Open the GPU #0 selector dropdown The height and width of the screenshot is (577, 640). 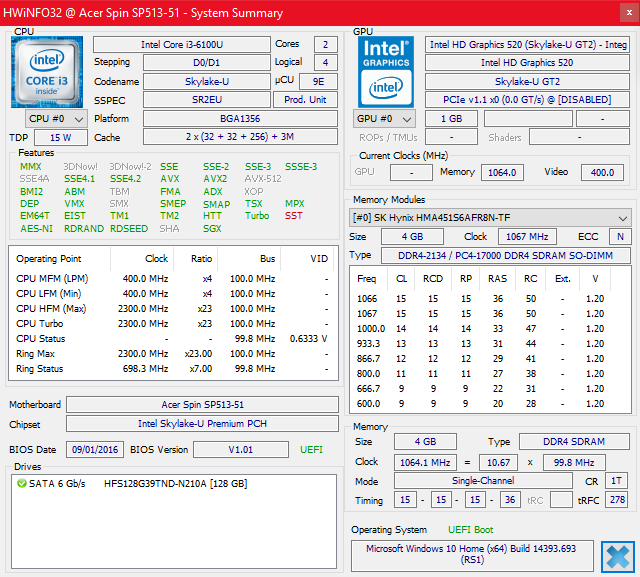point(384,119)
